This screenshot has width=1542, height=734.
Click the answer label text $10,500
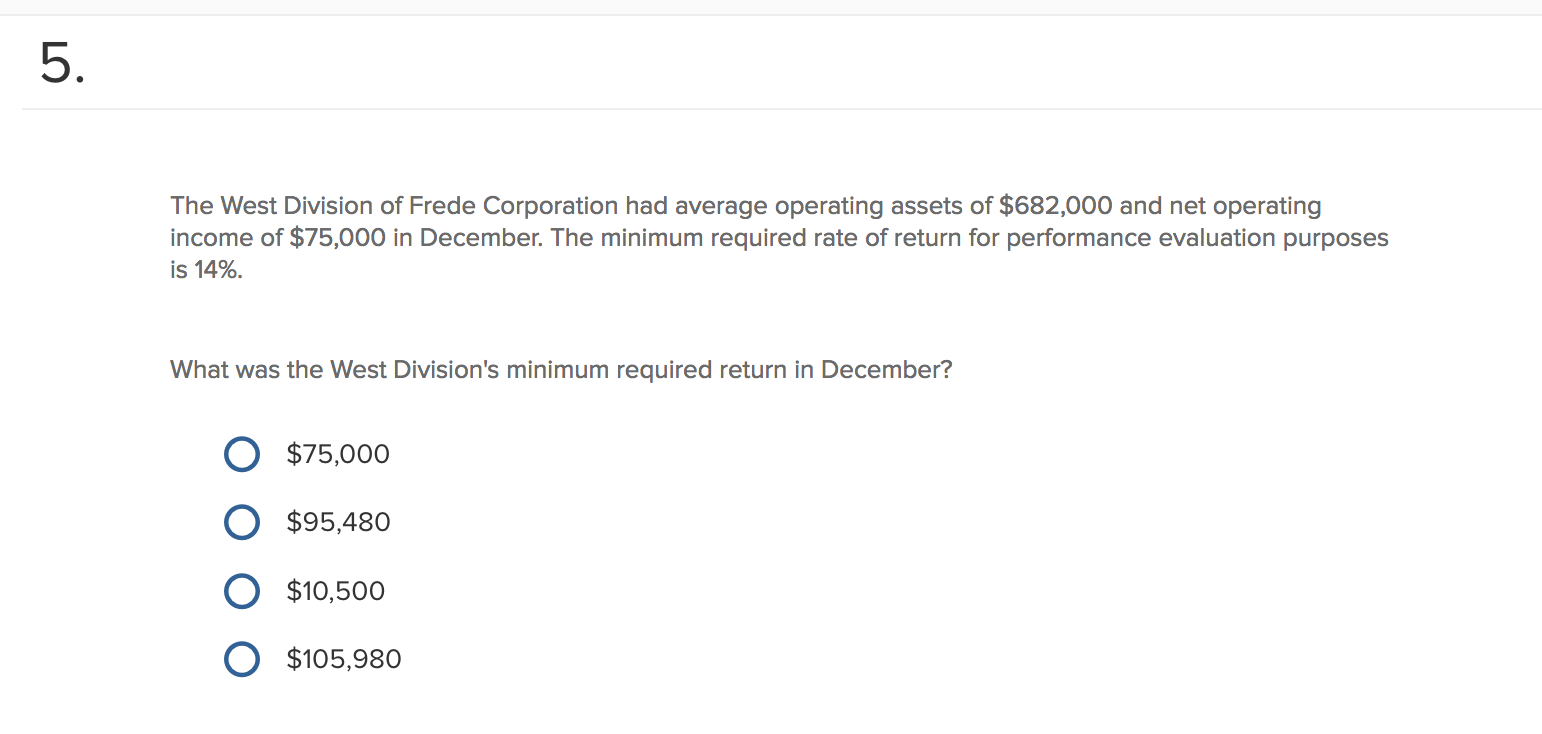pos(335,591)
